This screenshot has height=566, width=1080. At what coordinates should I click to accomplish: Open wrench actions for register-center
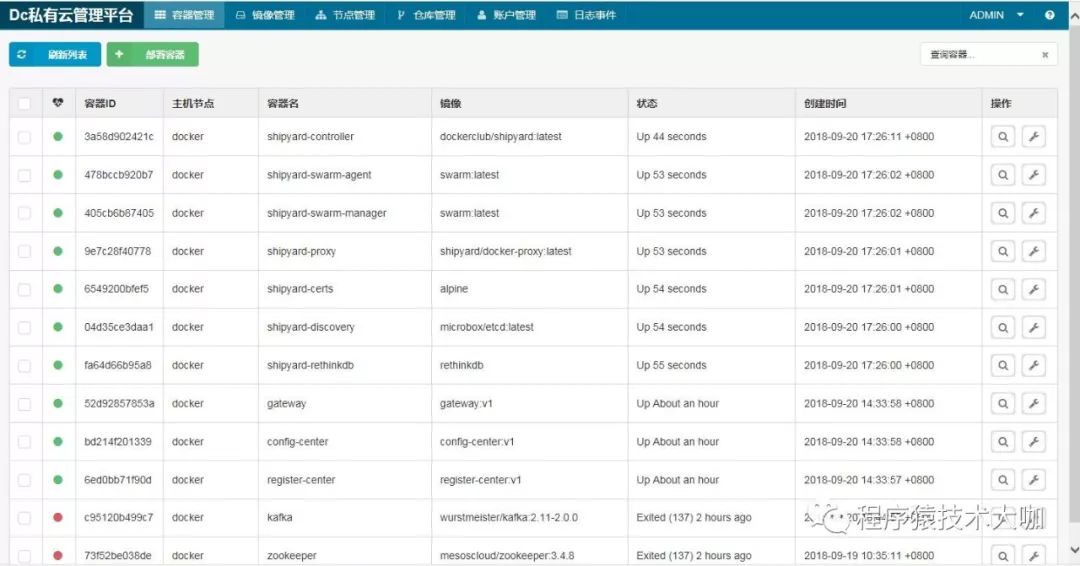[1034, 480]
